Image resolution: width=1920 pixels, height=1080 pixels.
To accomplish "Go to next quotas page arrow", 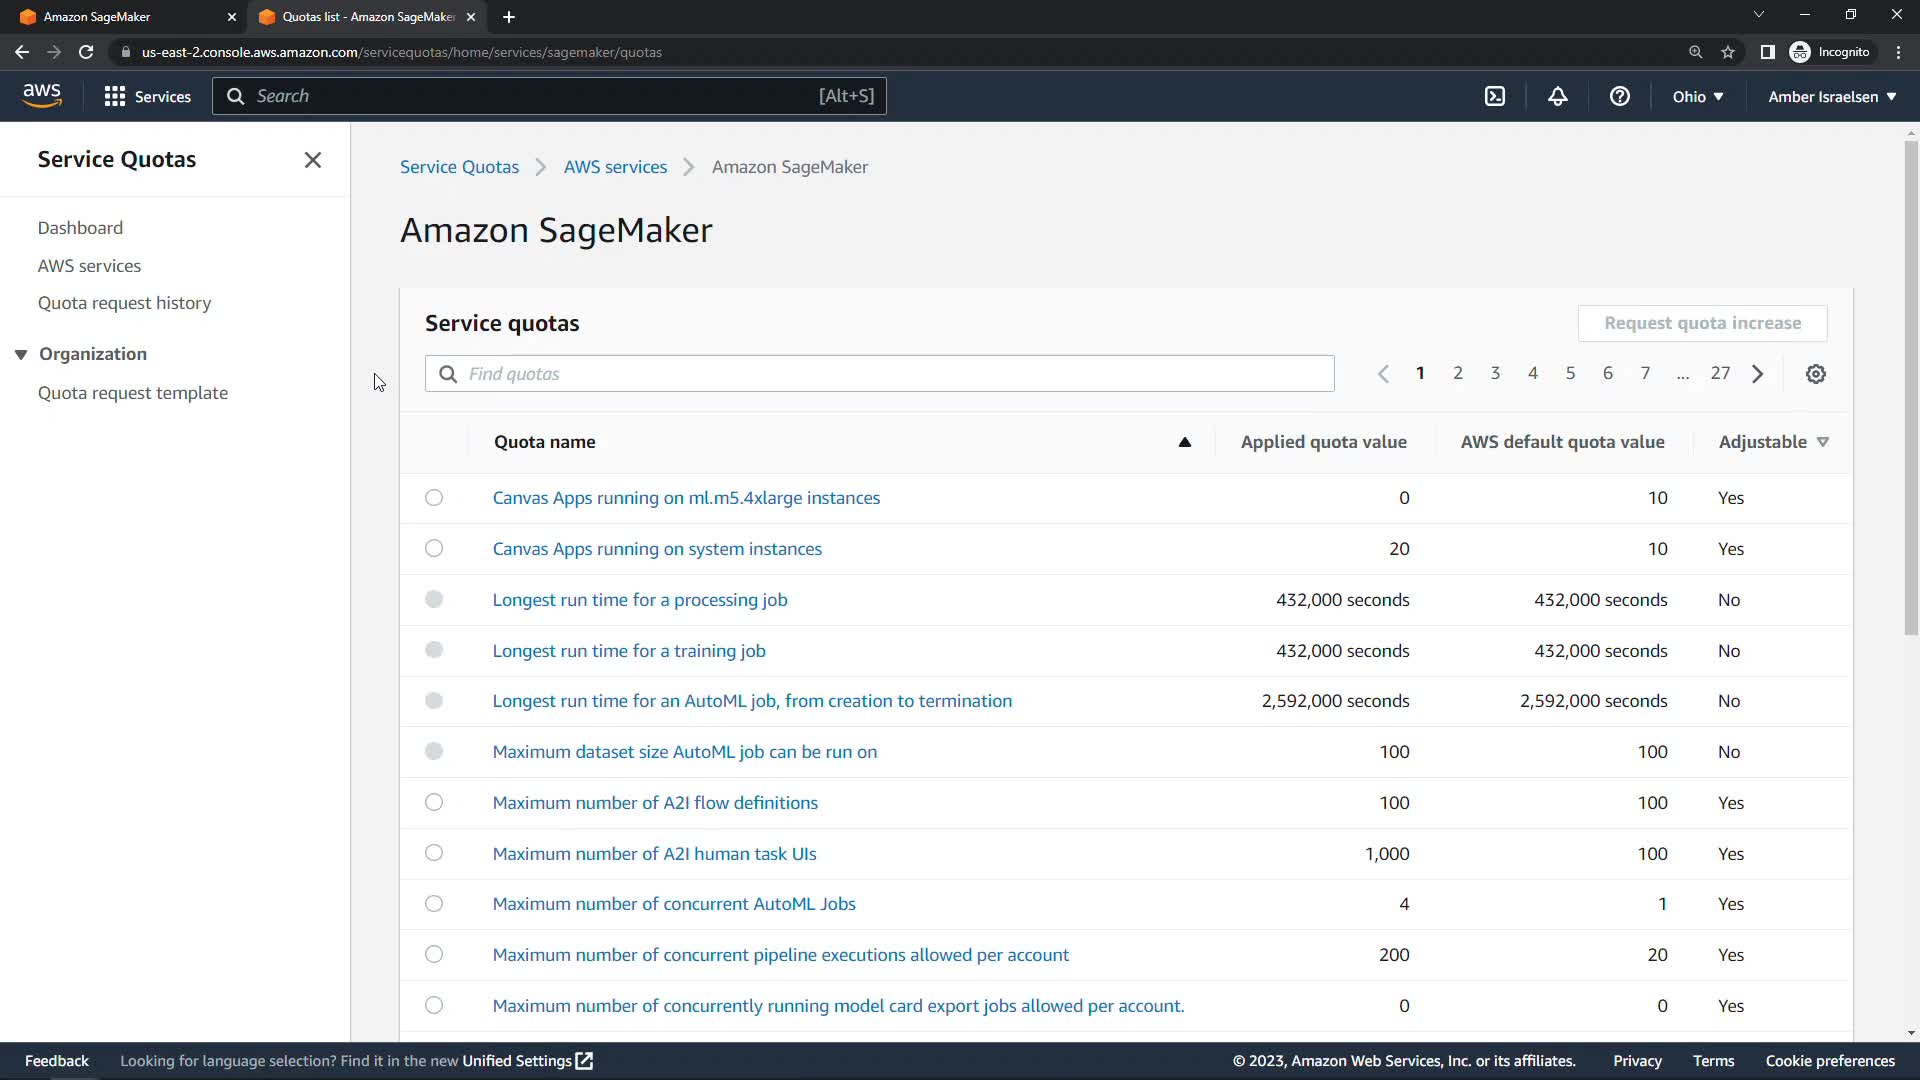I will 1757,374.
